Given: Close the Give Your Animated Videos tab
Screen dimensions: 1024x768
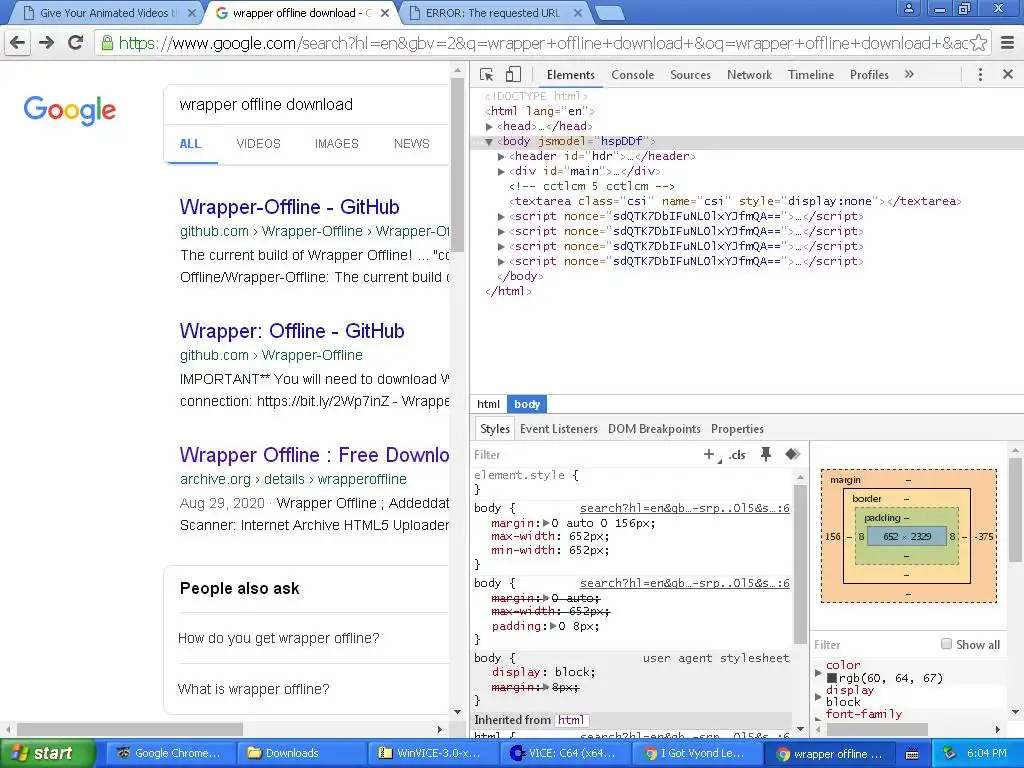Looking at the screenshot, I should [x=192, y=13].
